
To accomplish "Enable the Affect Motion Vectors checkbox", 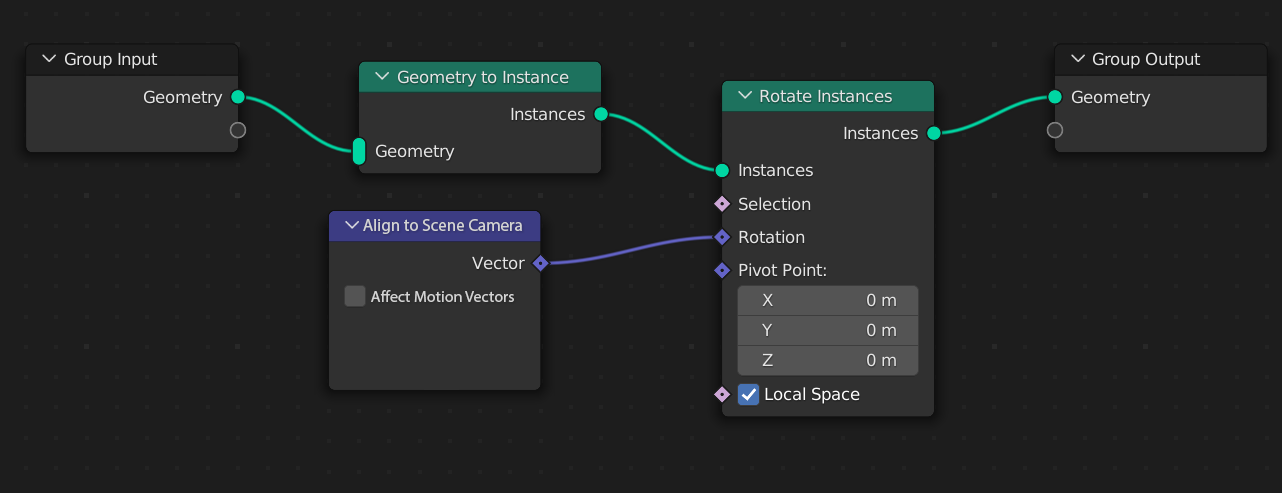I will [x=355, y=296].
